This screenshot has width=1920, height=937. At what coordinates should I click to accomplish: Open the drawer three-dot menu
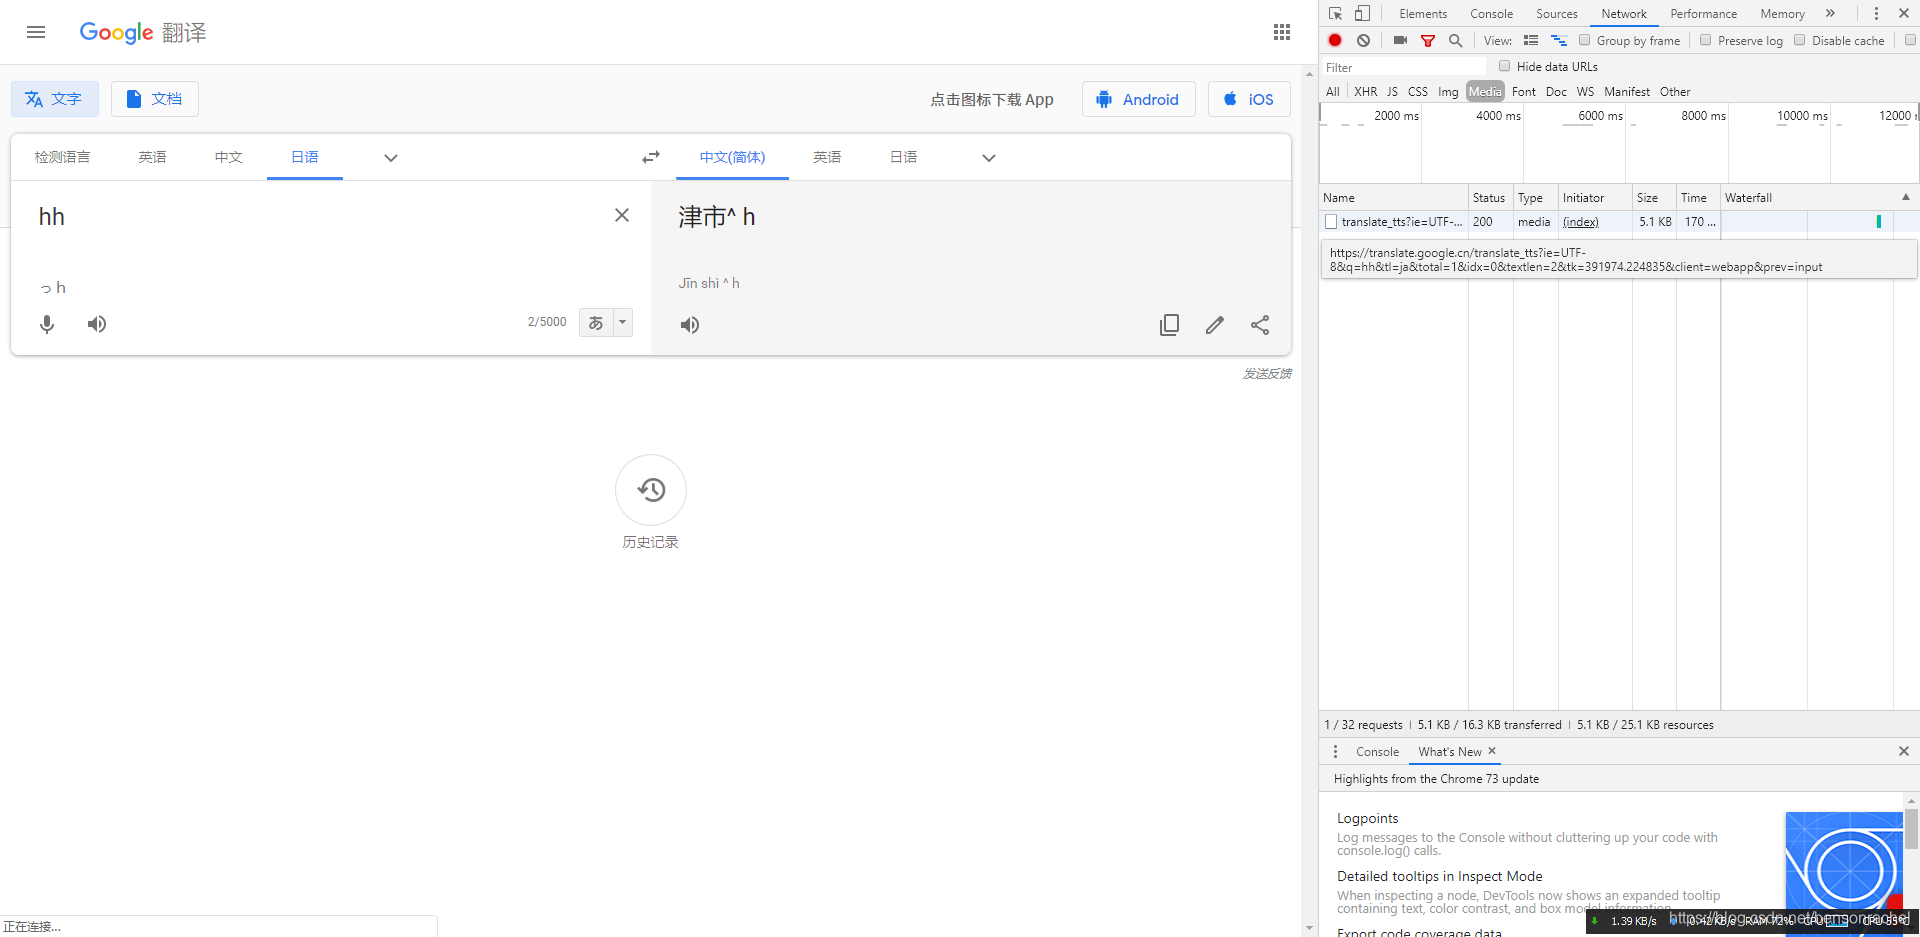(x=1335, y=751)
